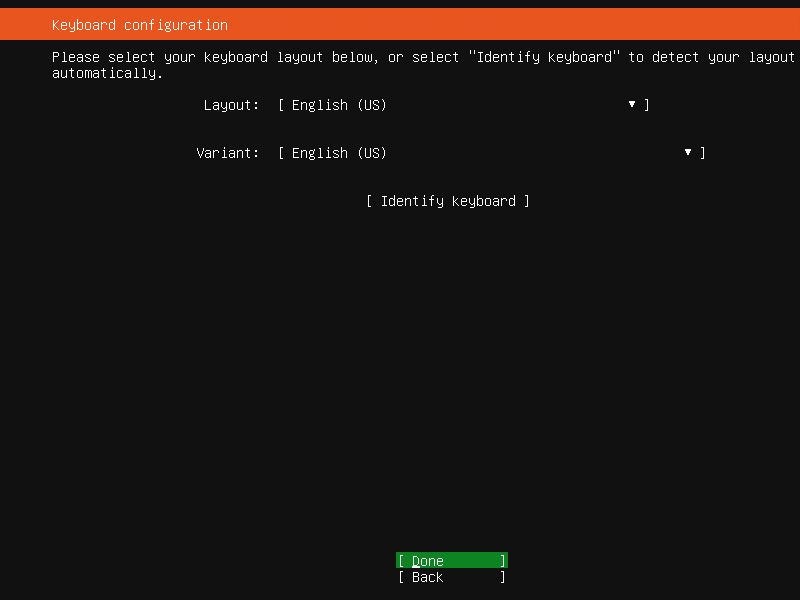Open the Layout dropdown showing English (US)
Image resolution: width=800 pixels, height=600 pixels.
[464, 105]
